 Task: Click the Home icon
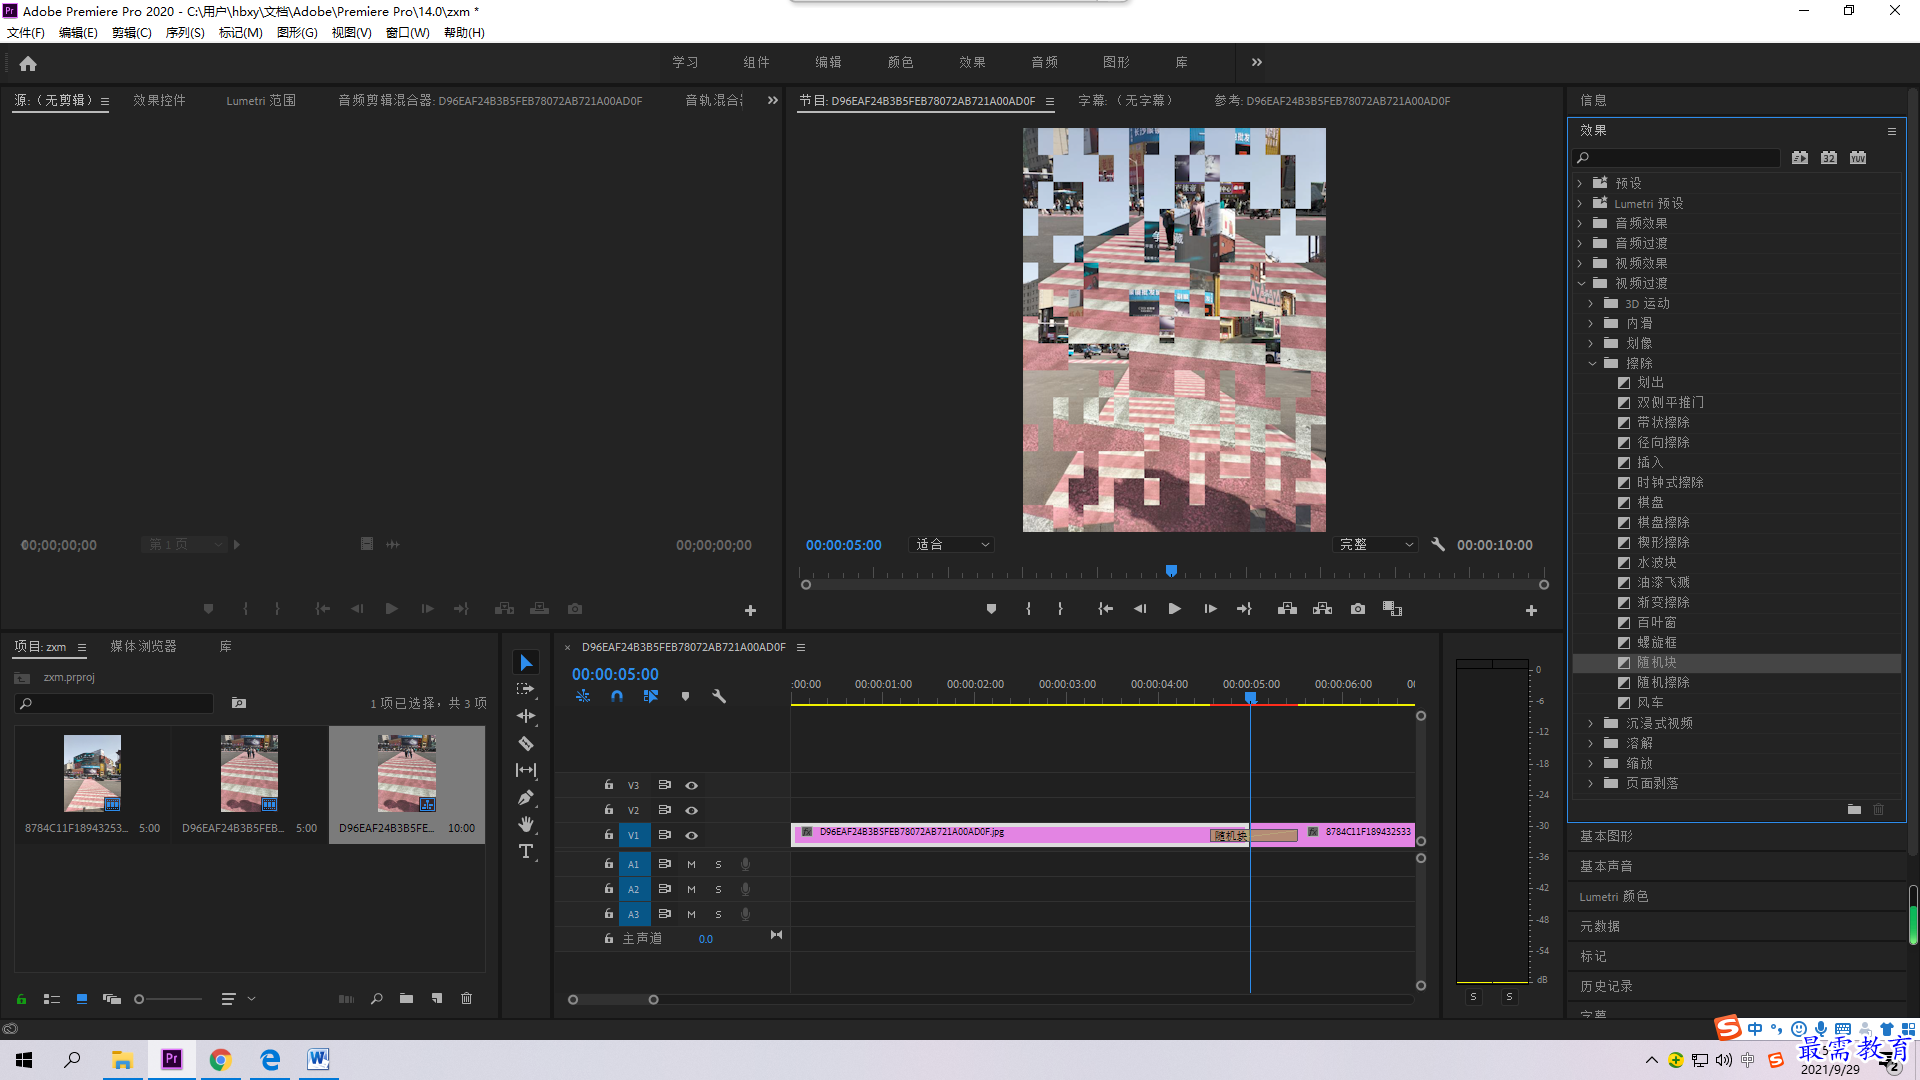pos(28,63)
